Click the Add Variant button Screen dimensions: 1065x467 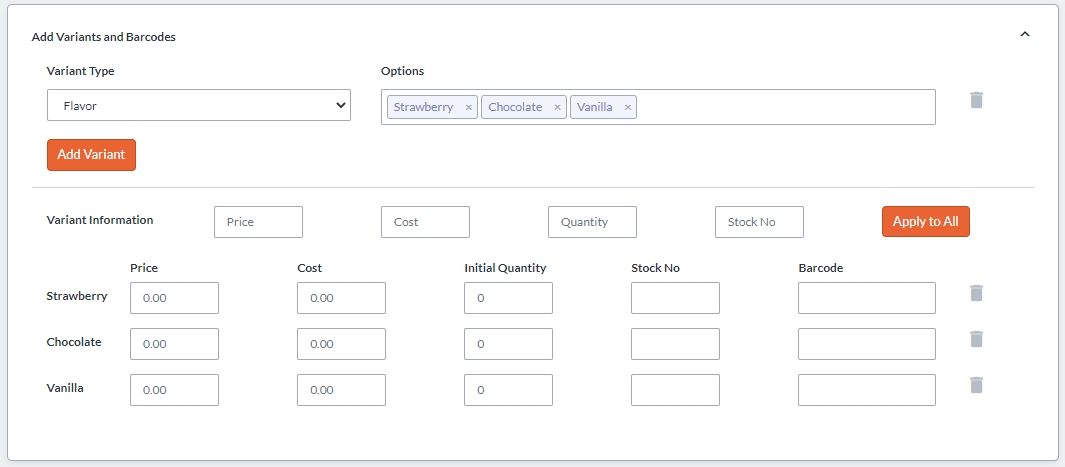click(91, 155)
